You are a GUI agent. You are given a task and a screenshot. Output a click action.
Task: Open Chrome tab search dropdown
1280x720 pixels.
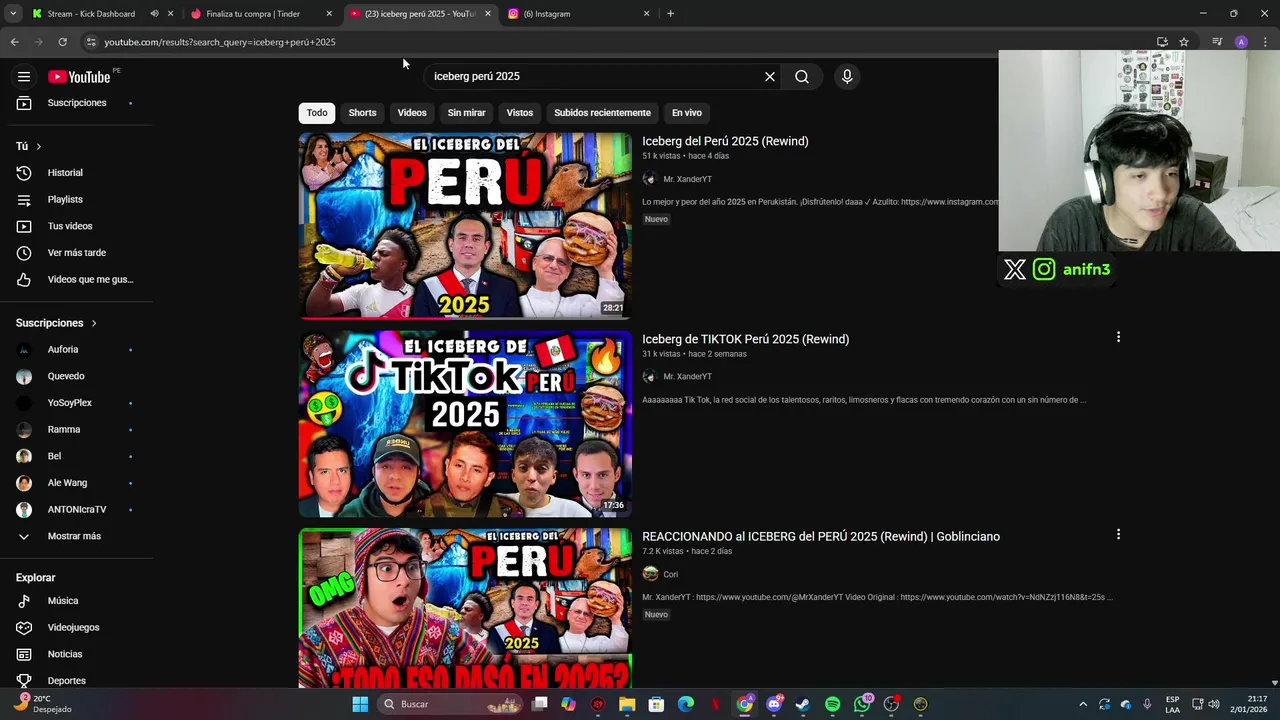[x=13, y=14]
